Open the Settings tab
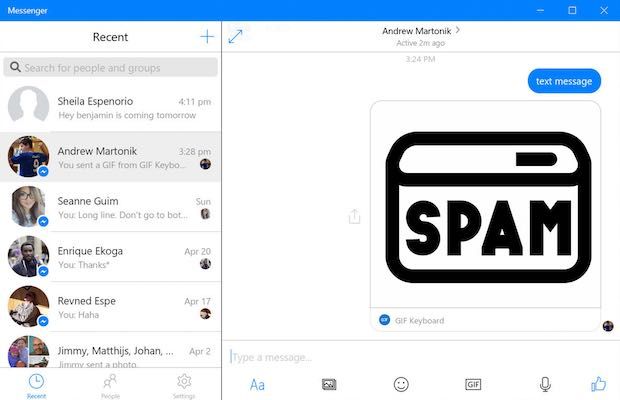620x400 pixels. [184, 386]
